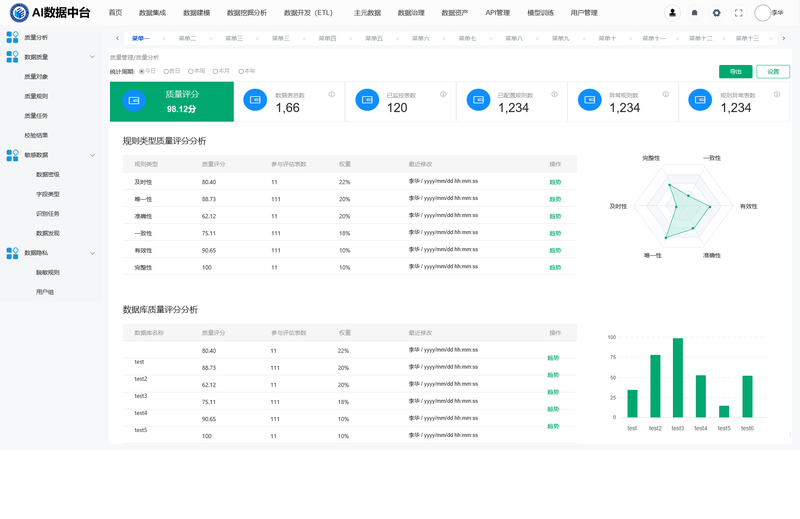
Task: Click the info icon beside 数据表总数
Action: [x=330, y=95]
